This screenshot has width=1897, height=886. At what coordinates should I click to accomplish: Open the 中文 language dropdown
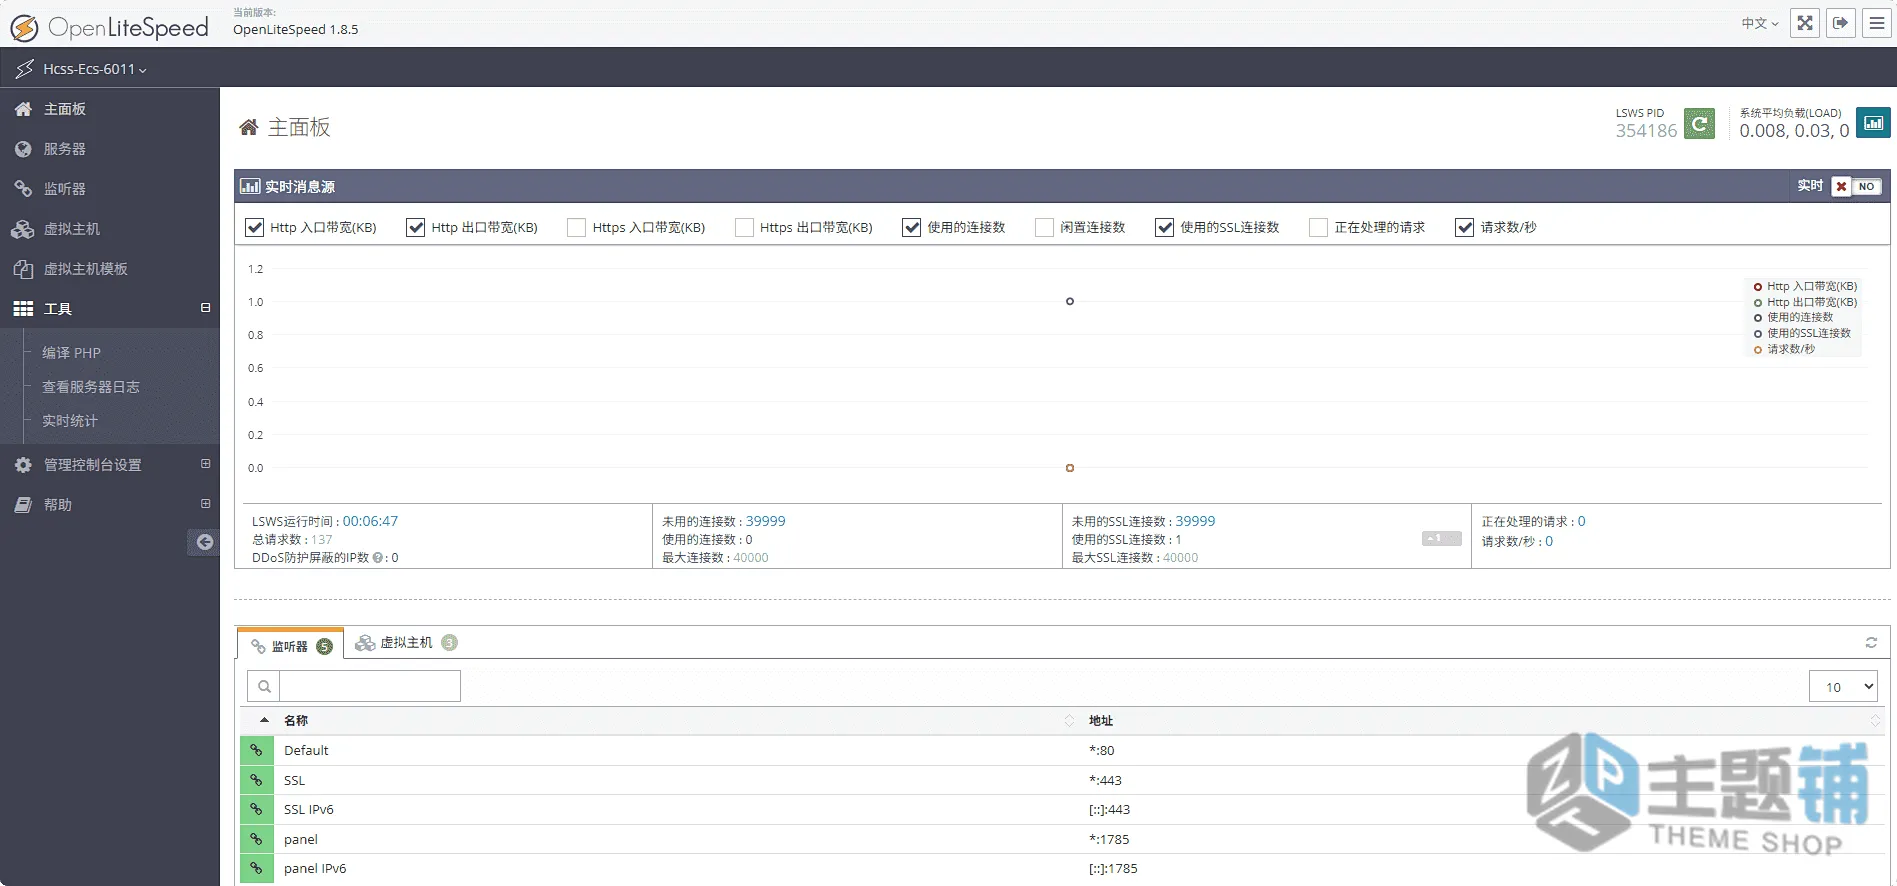(1760, 23)
